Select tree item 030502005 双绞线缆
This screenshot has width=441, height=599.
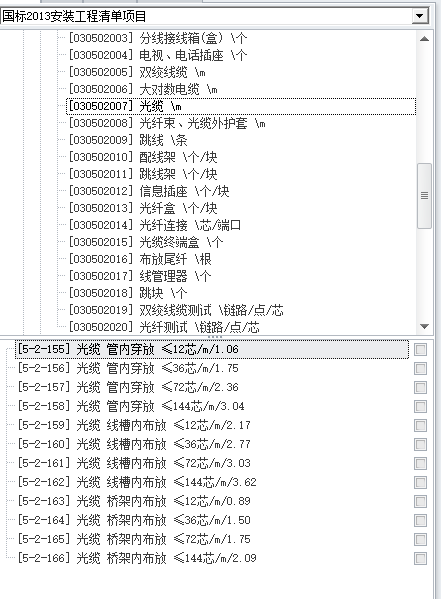coord(137,72)
